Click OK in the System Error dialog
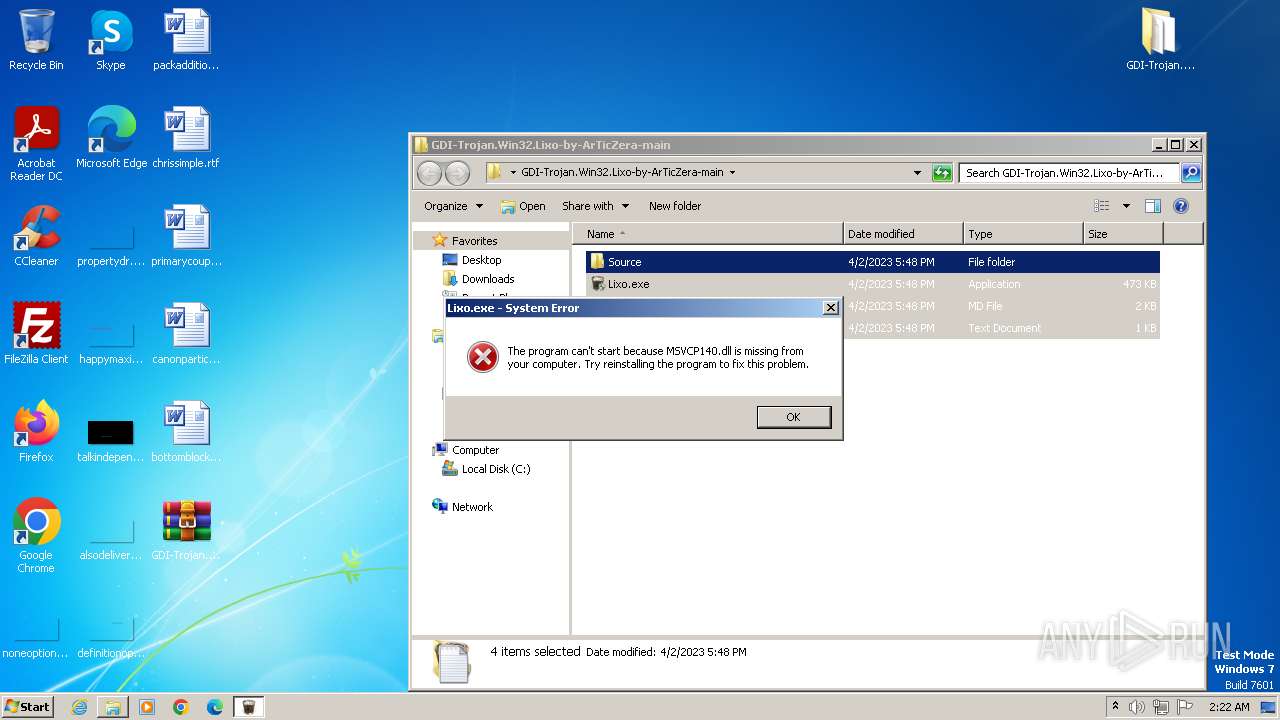 click(793, 417)
